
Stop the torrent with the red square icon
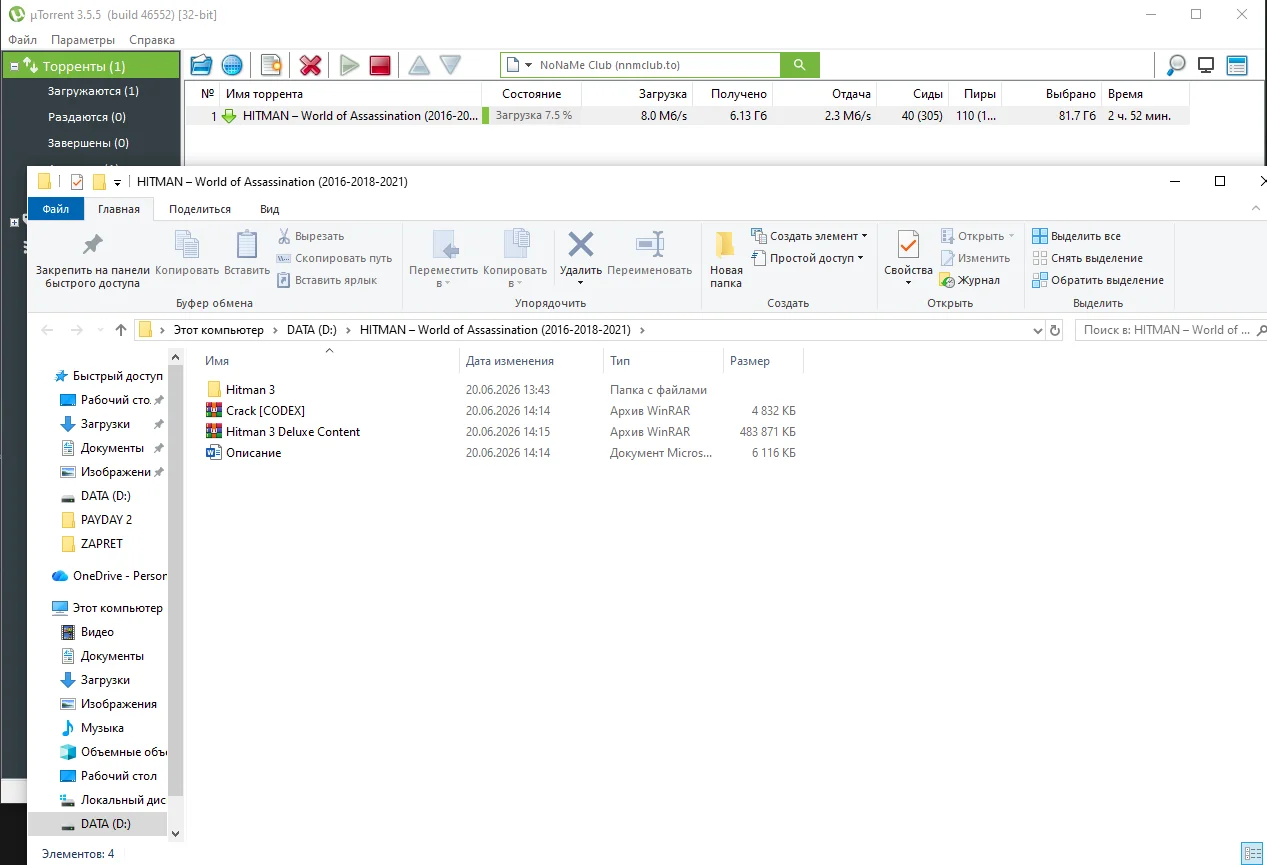tap(379, 65)
